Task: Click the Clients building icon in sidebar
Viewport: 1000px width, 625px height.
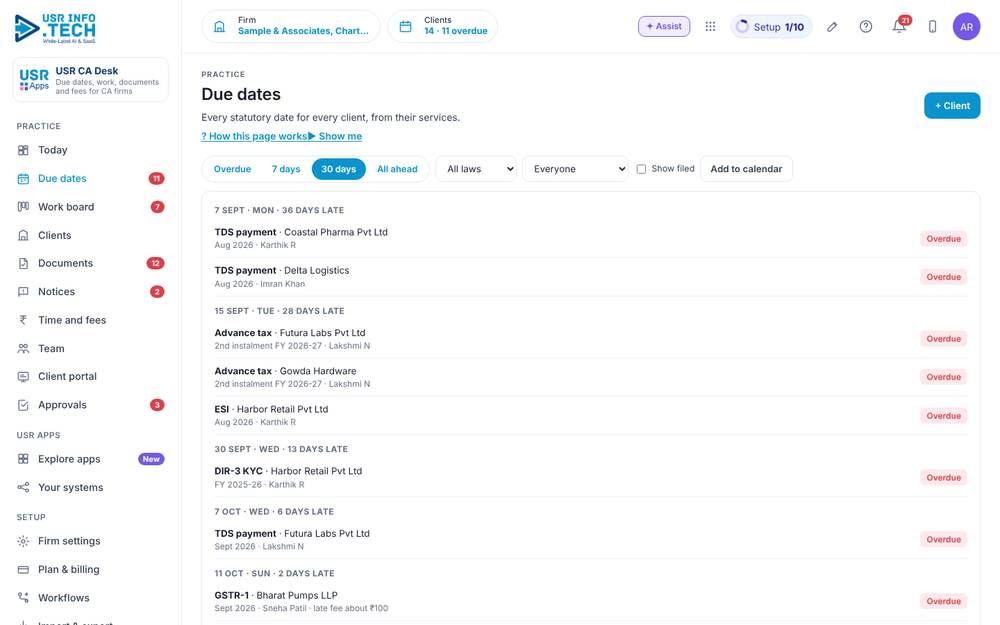Action: pos(23,235)
